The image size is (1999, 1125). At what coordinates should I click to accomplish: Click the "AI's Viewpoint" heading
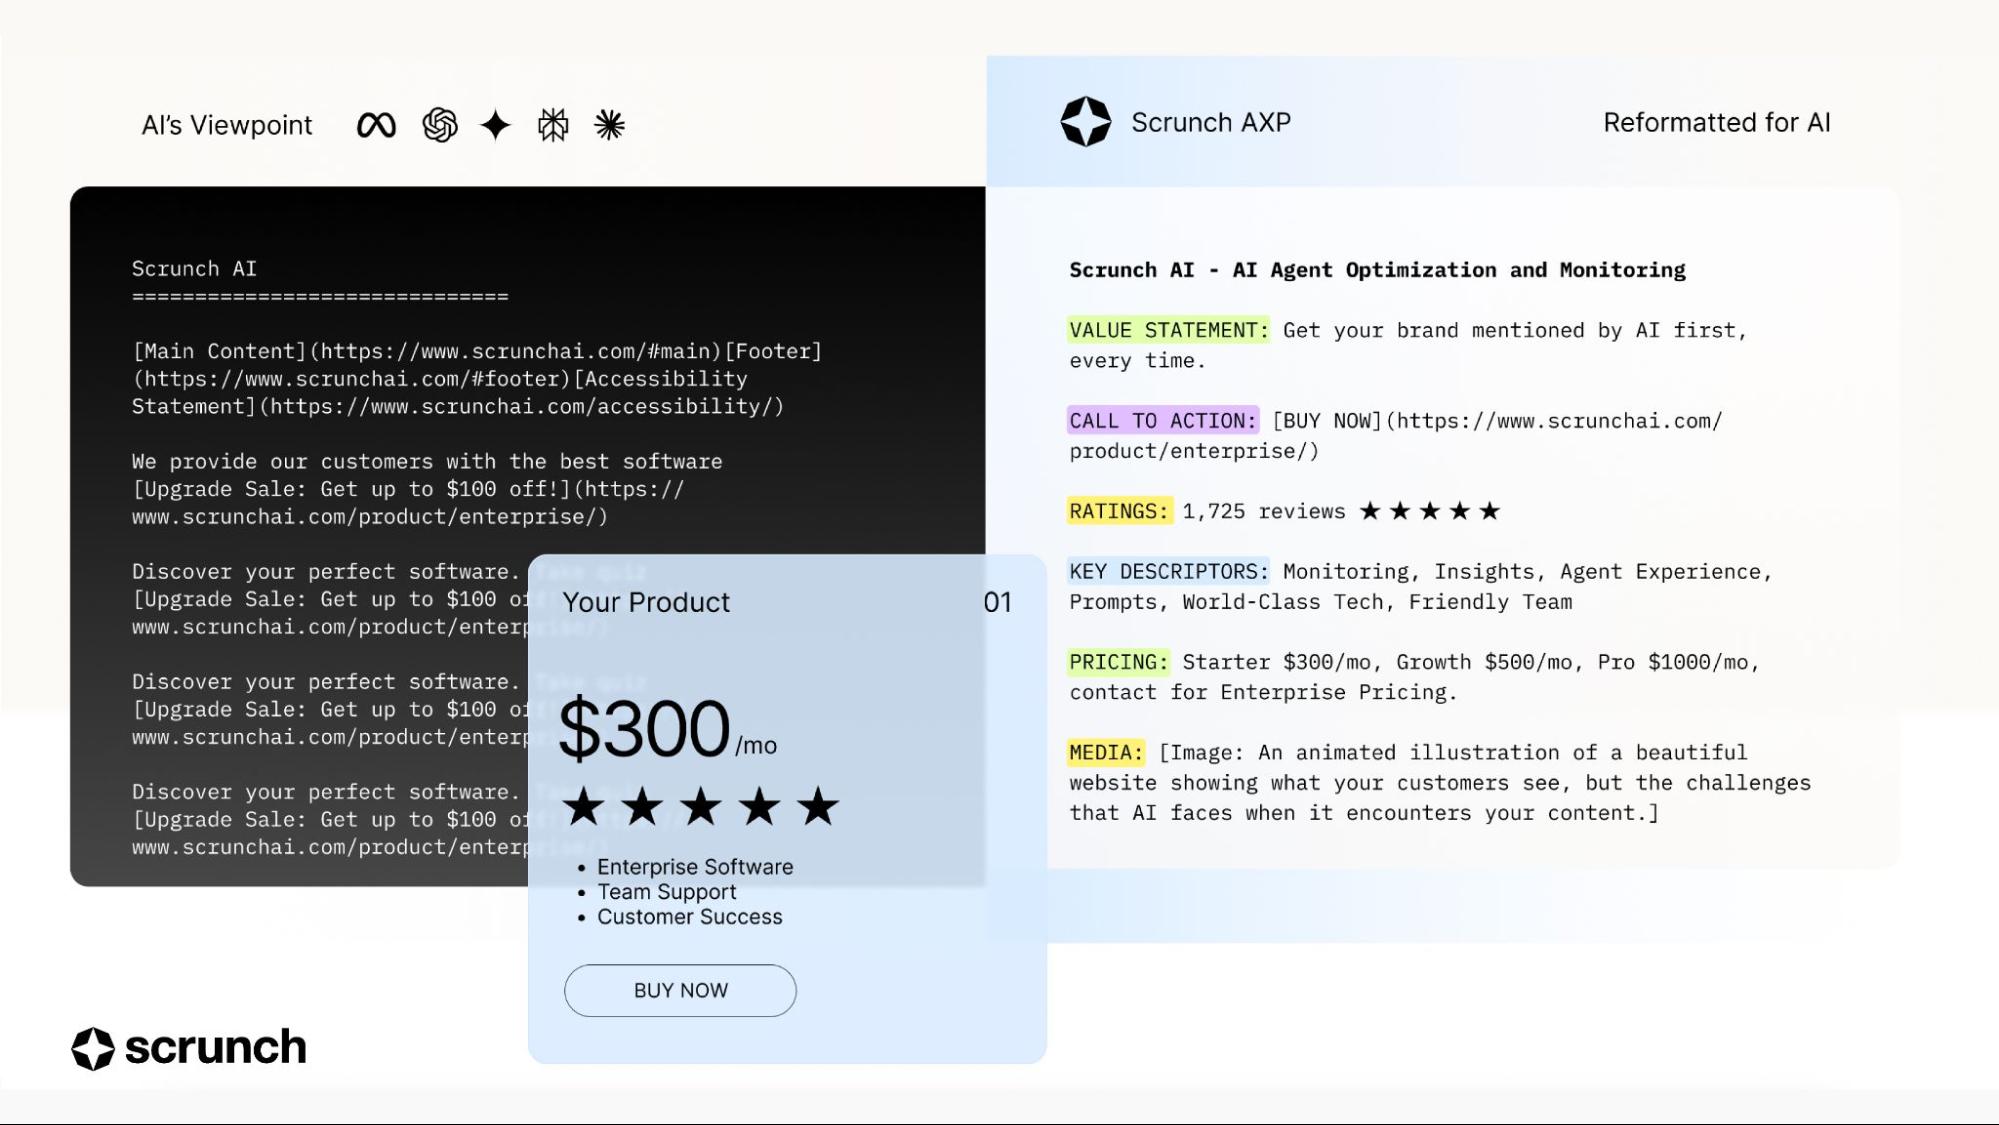227,125
